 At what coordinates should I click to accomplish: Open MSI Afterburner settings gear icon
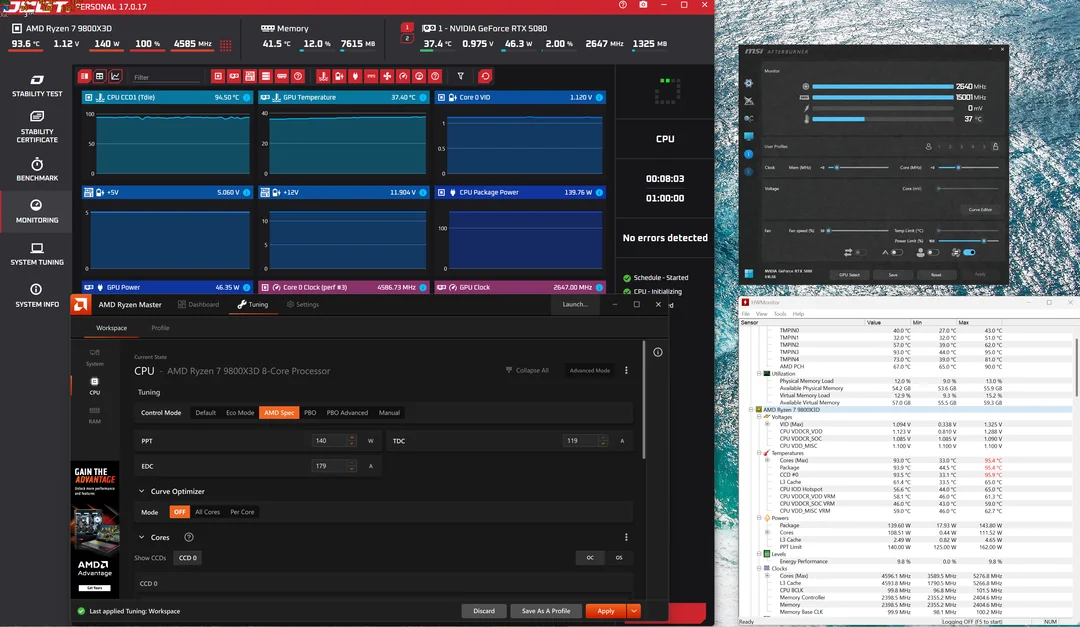pos(749,83)
